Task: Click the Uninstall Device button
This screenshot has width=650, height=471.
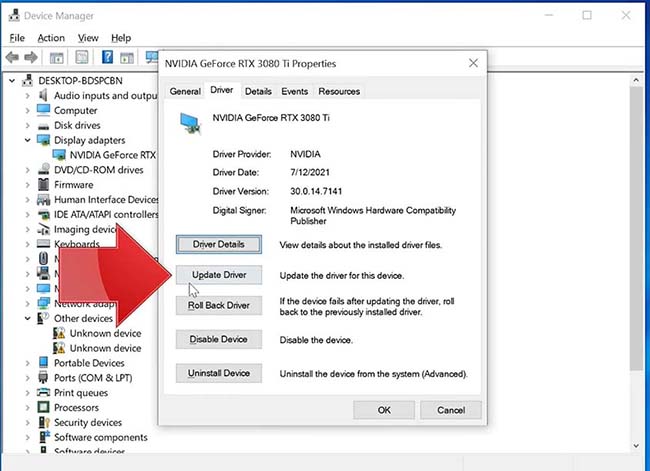Action: 218,373
